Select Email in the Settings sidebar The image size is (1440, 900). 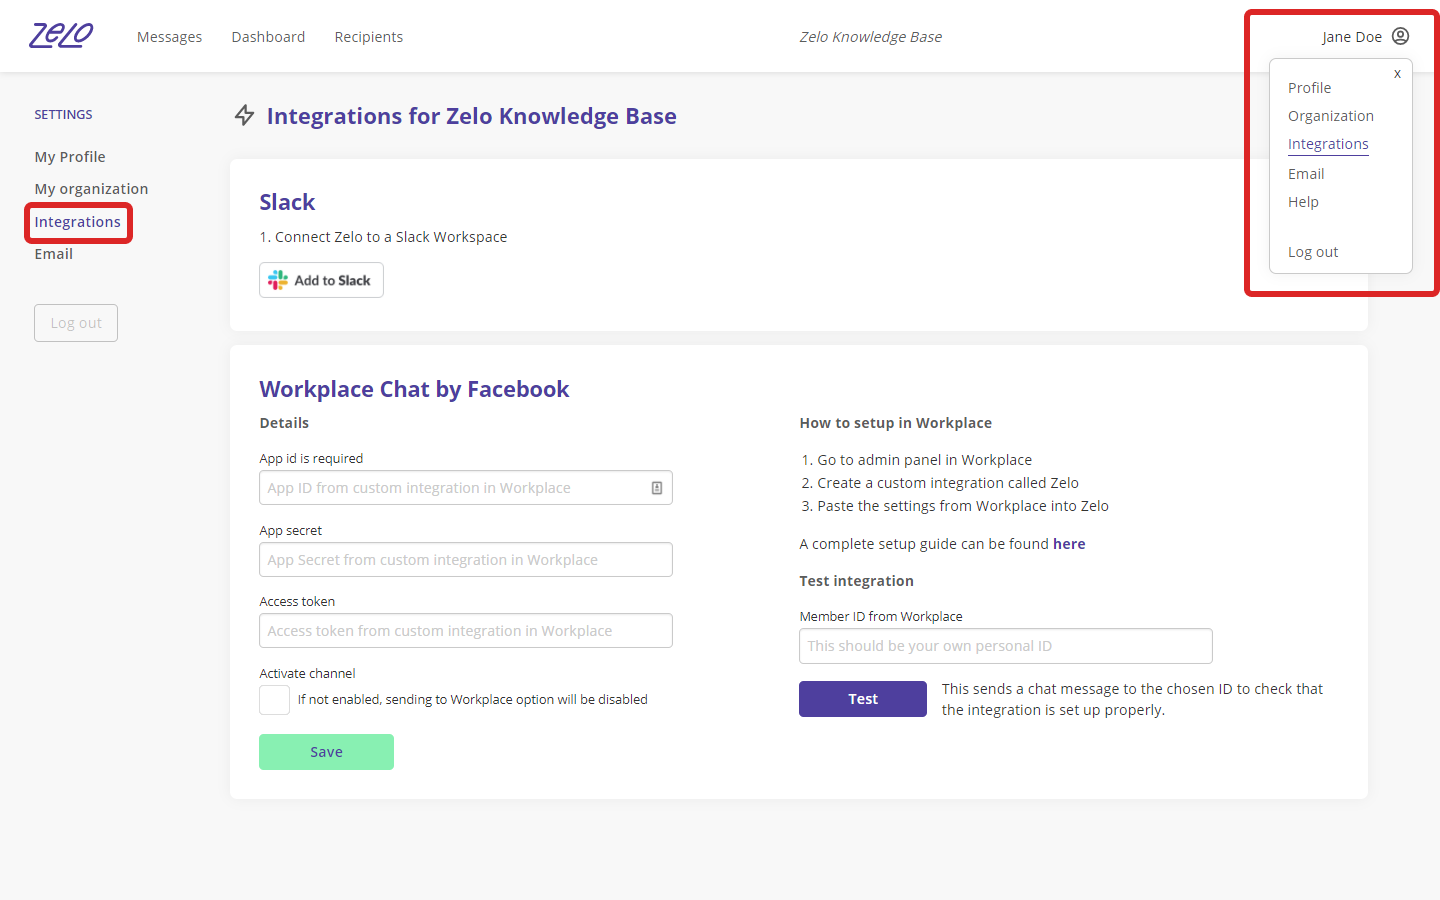[x=54, y=254]
